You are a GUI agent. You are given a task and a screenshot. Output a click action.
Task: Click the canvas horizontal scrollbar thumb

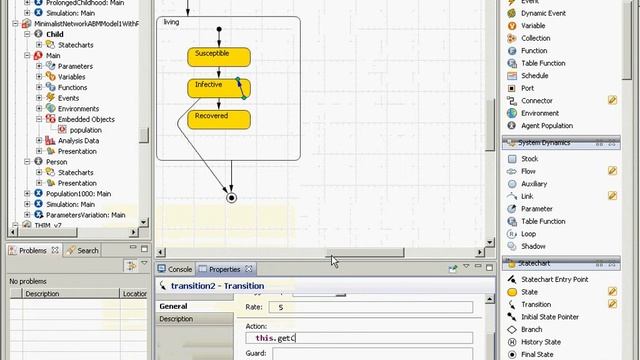tap(365, 253)
